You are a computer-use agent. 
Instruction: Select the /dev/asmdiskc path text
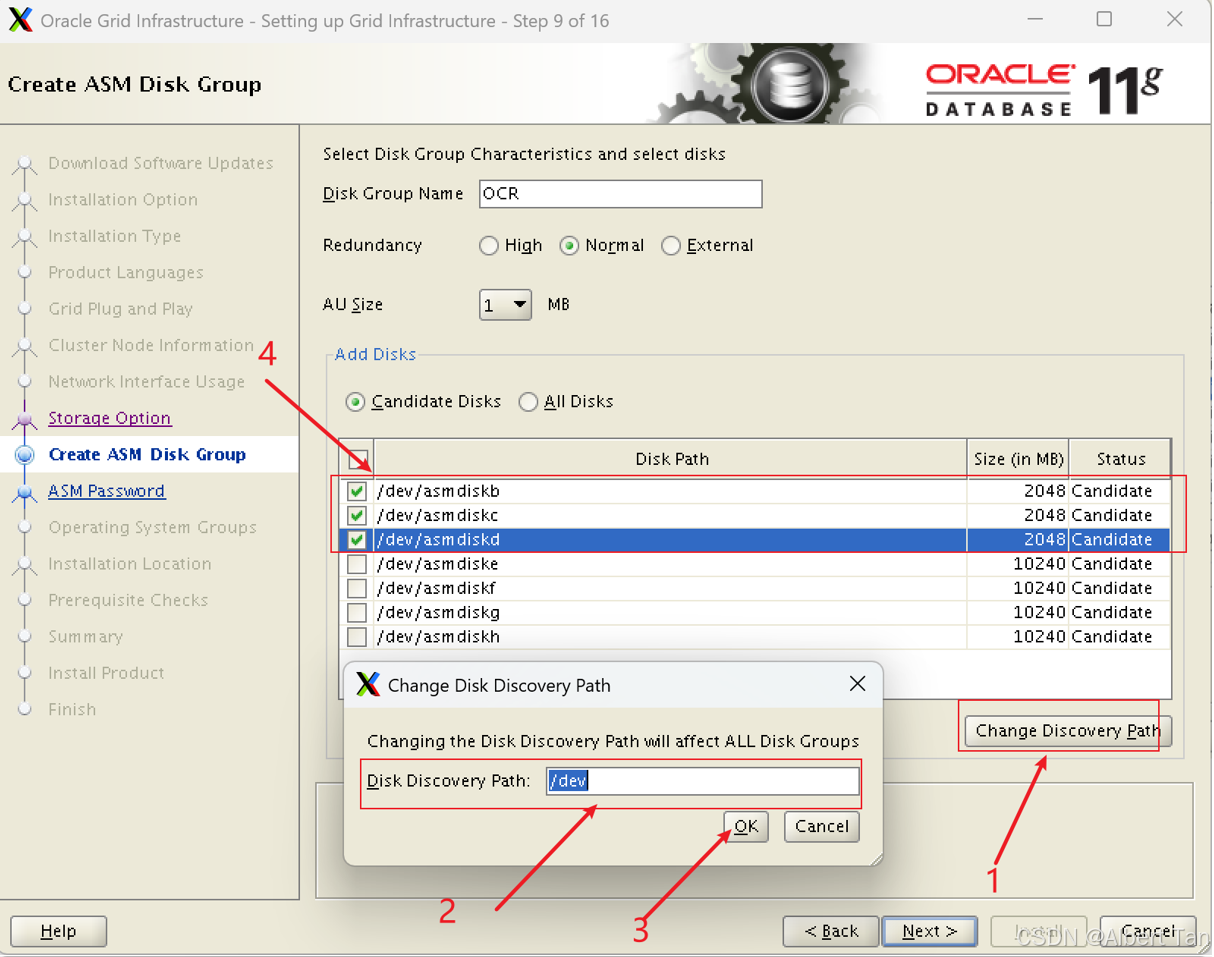pos(437,515)
